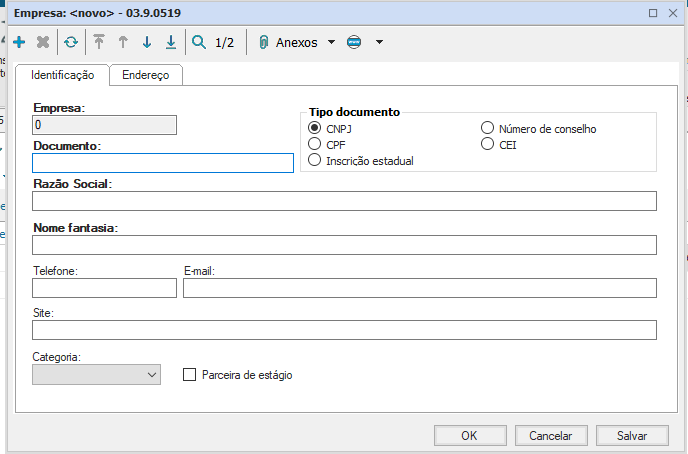Click into the Razão Social field
688x454 pixels.
tap(344, 201)
